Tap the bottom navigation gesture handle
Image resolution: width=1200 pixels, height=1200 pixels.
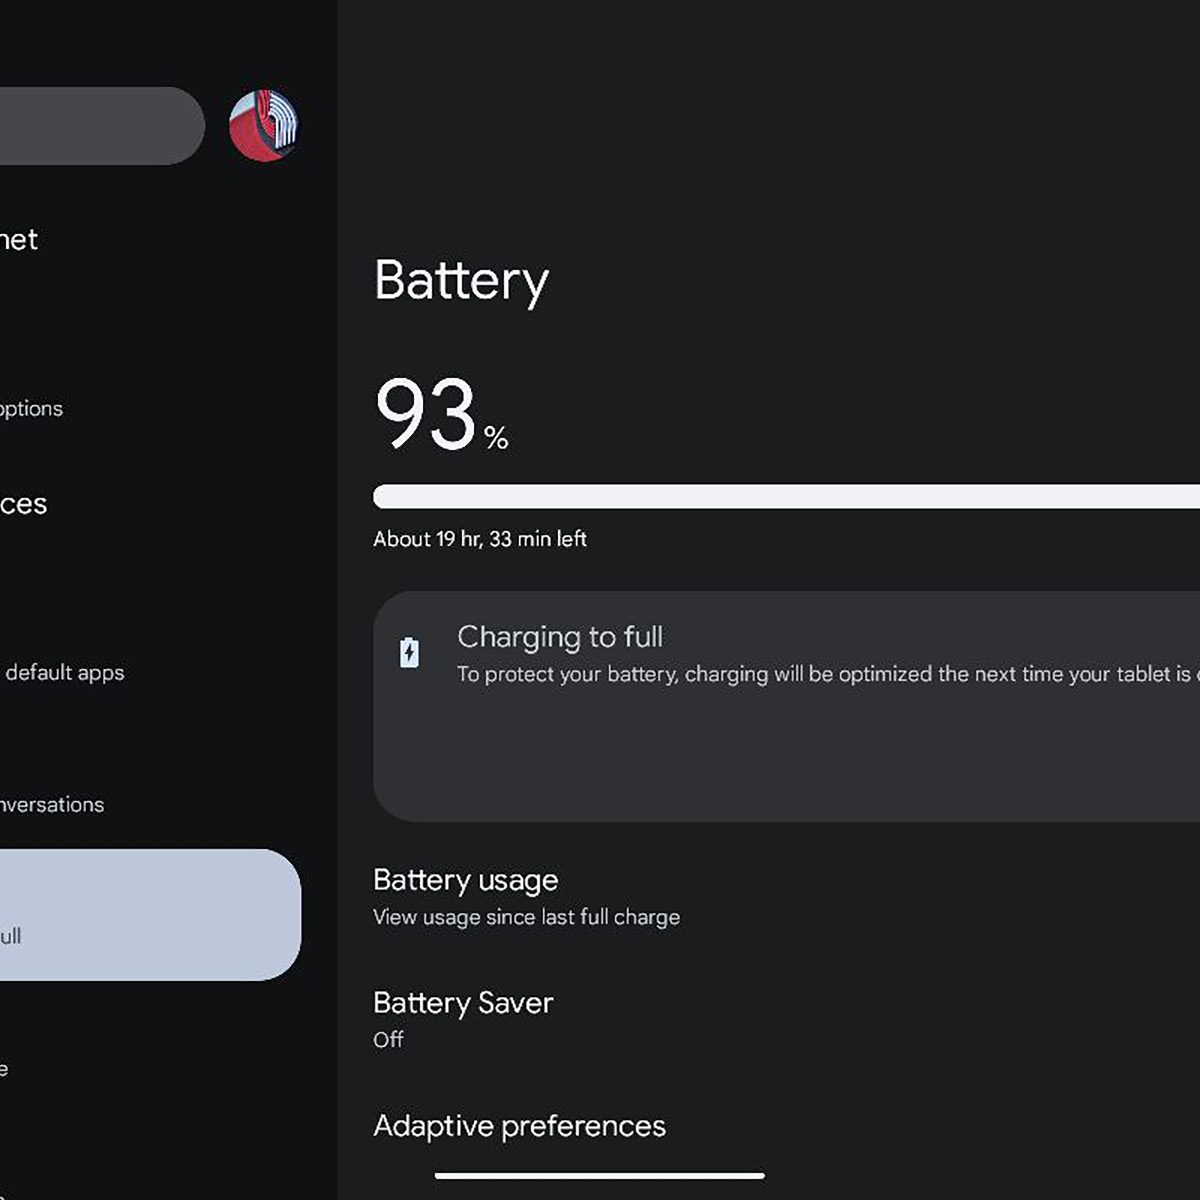600,1176
